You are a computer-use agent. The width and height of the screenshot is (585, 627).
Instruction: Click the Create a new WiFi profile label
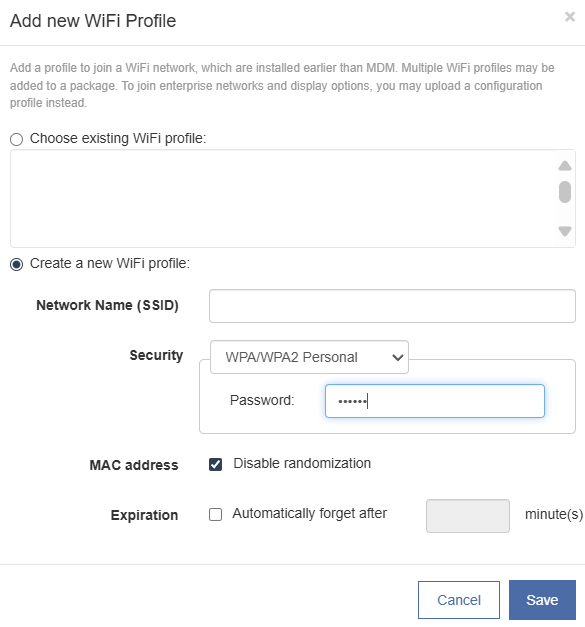(110, 264)
